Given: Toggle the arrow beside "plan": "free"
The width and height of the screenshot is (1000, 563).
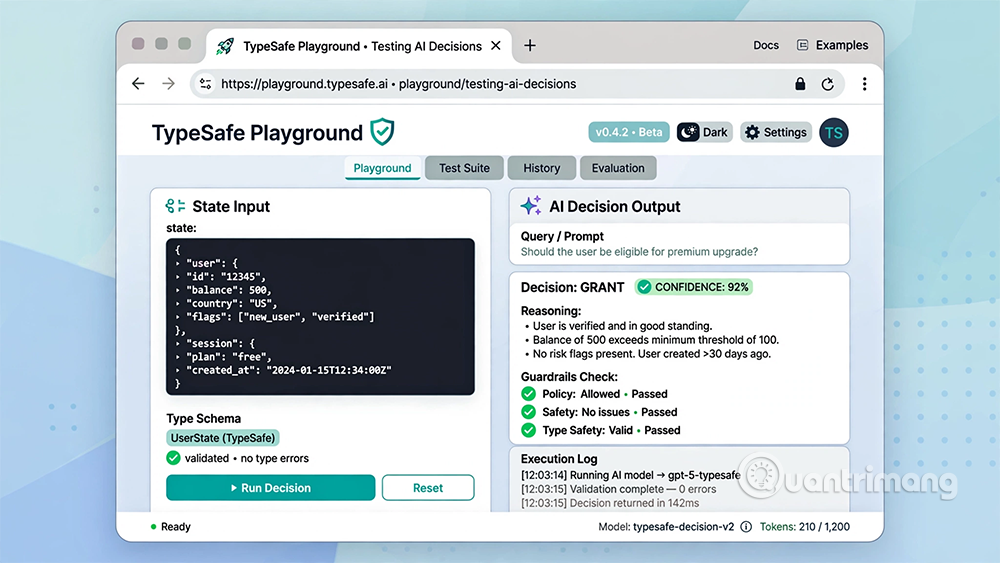Looking at the screenshot, I should [x=178, y=356].
